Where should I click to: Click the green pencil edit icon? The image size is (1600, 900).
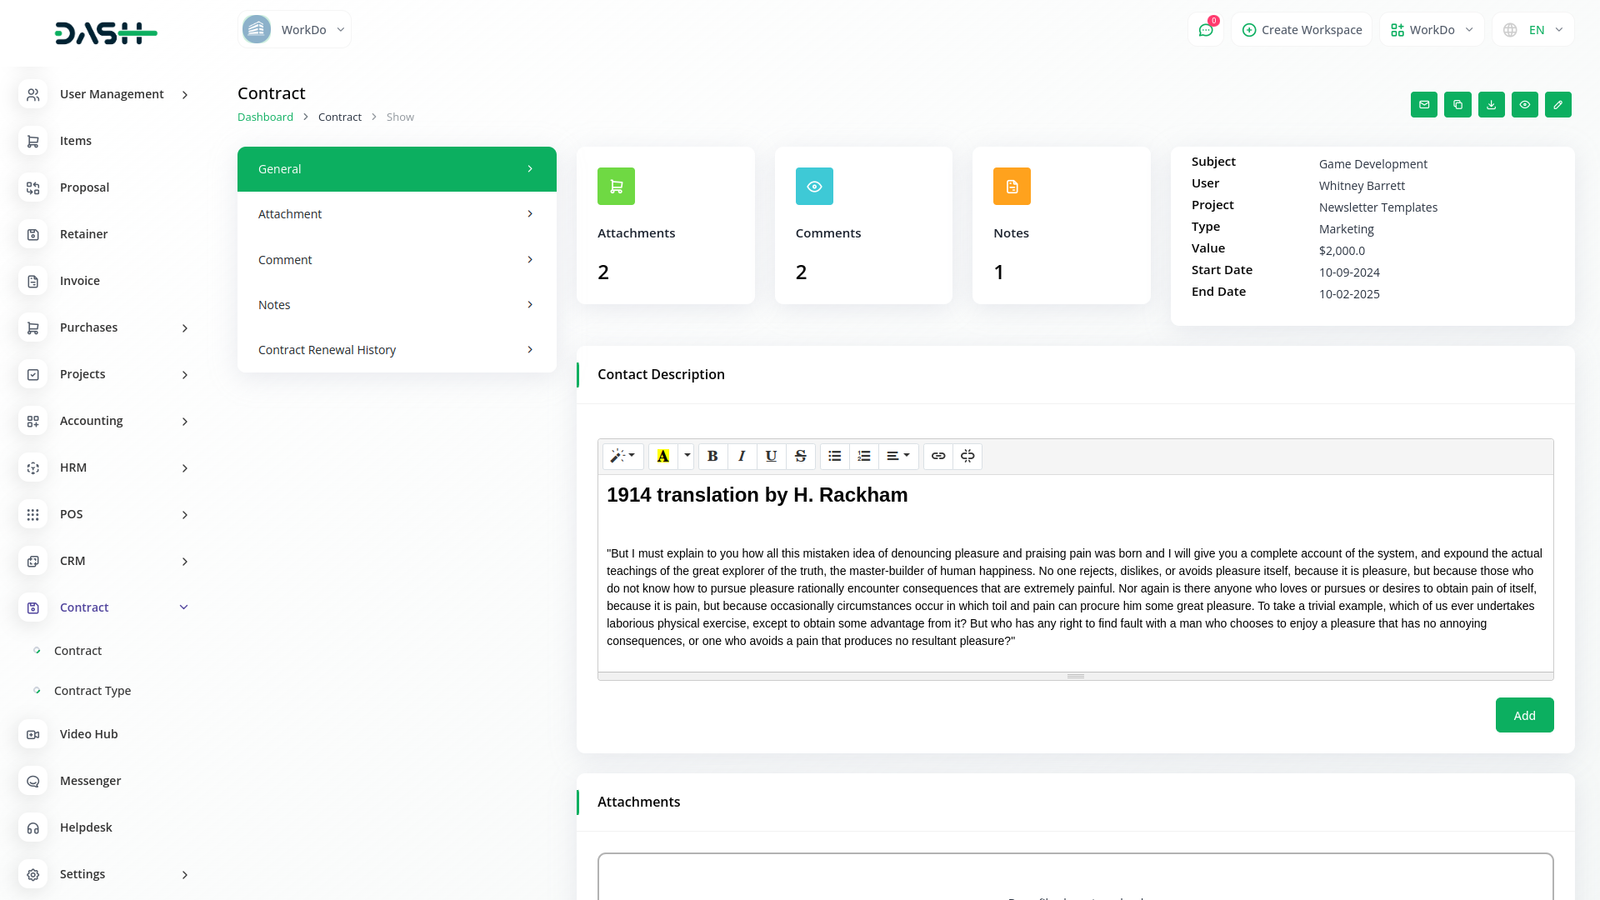click(x=1558, y=105)
